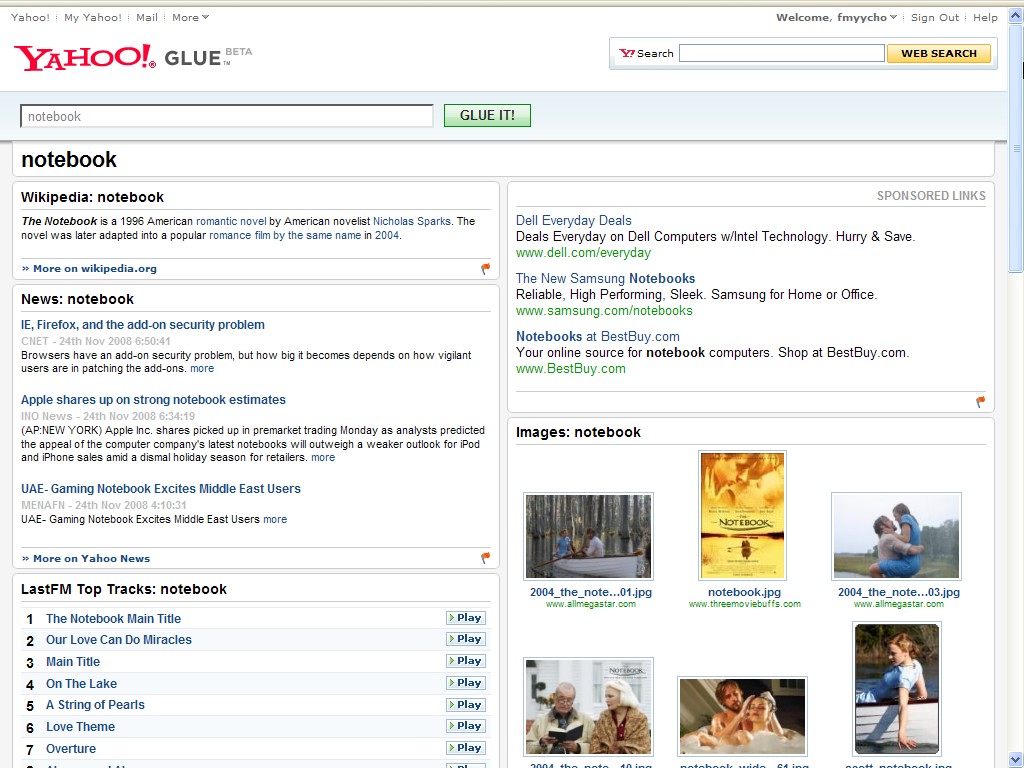Flag the Sponsored Links module

(980, 402)
